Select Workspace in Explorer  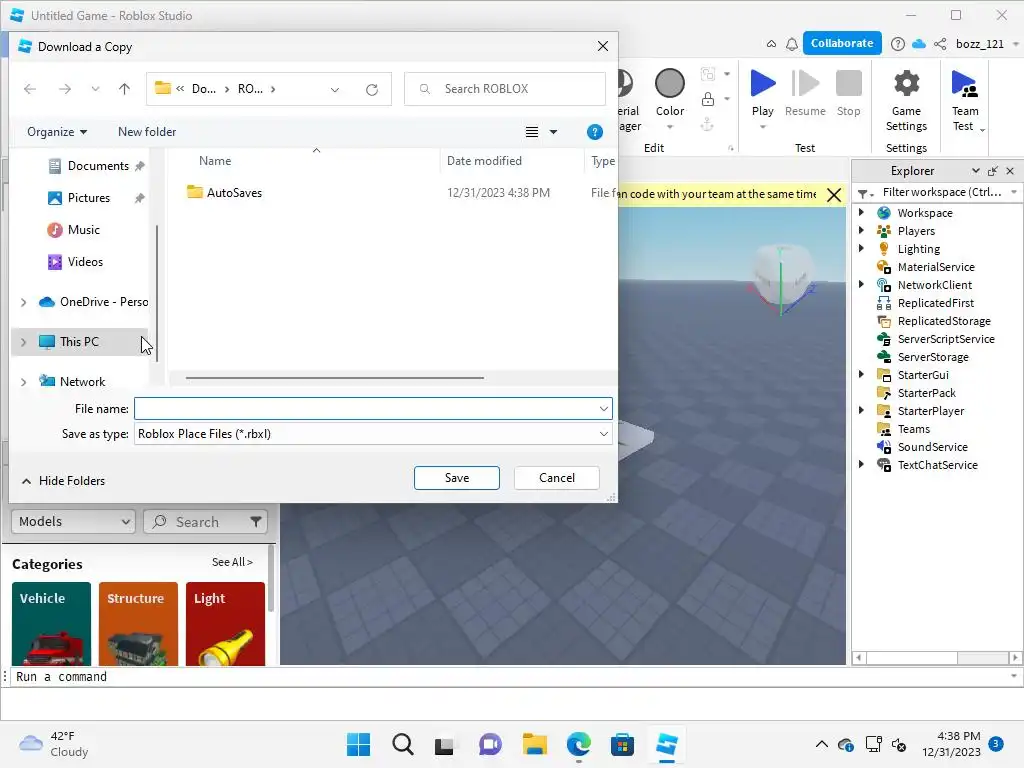(x=924, y=213)
